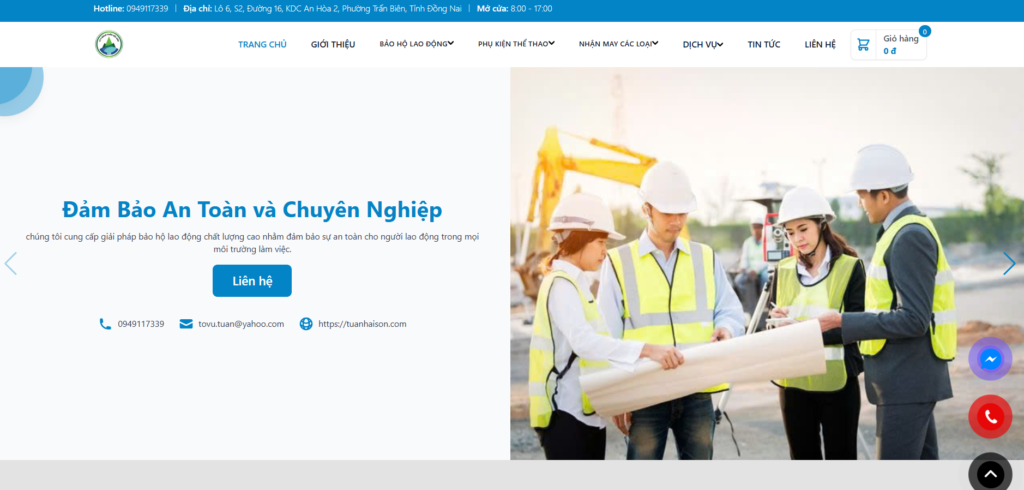The image size is (1024, 490).
Task: Click the blue Liên hệ button
Action: point(252,281)
